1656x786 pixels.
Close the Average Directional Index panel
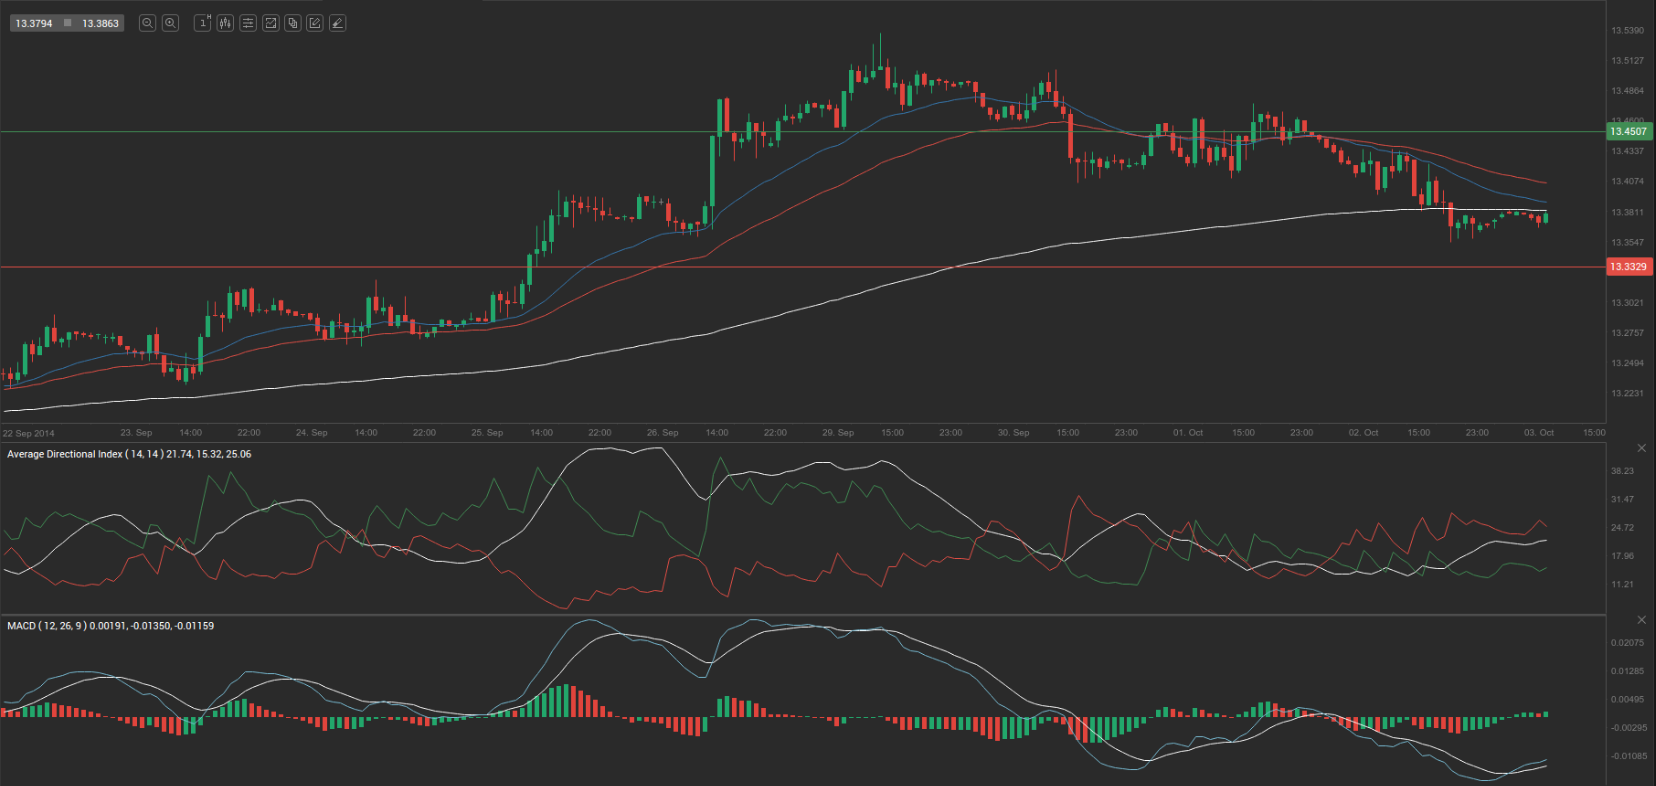(x=1641, y=448)
